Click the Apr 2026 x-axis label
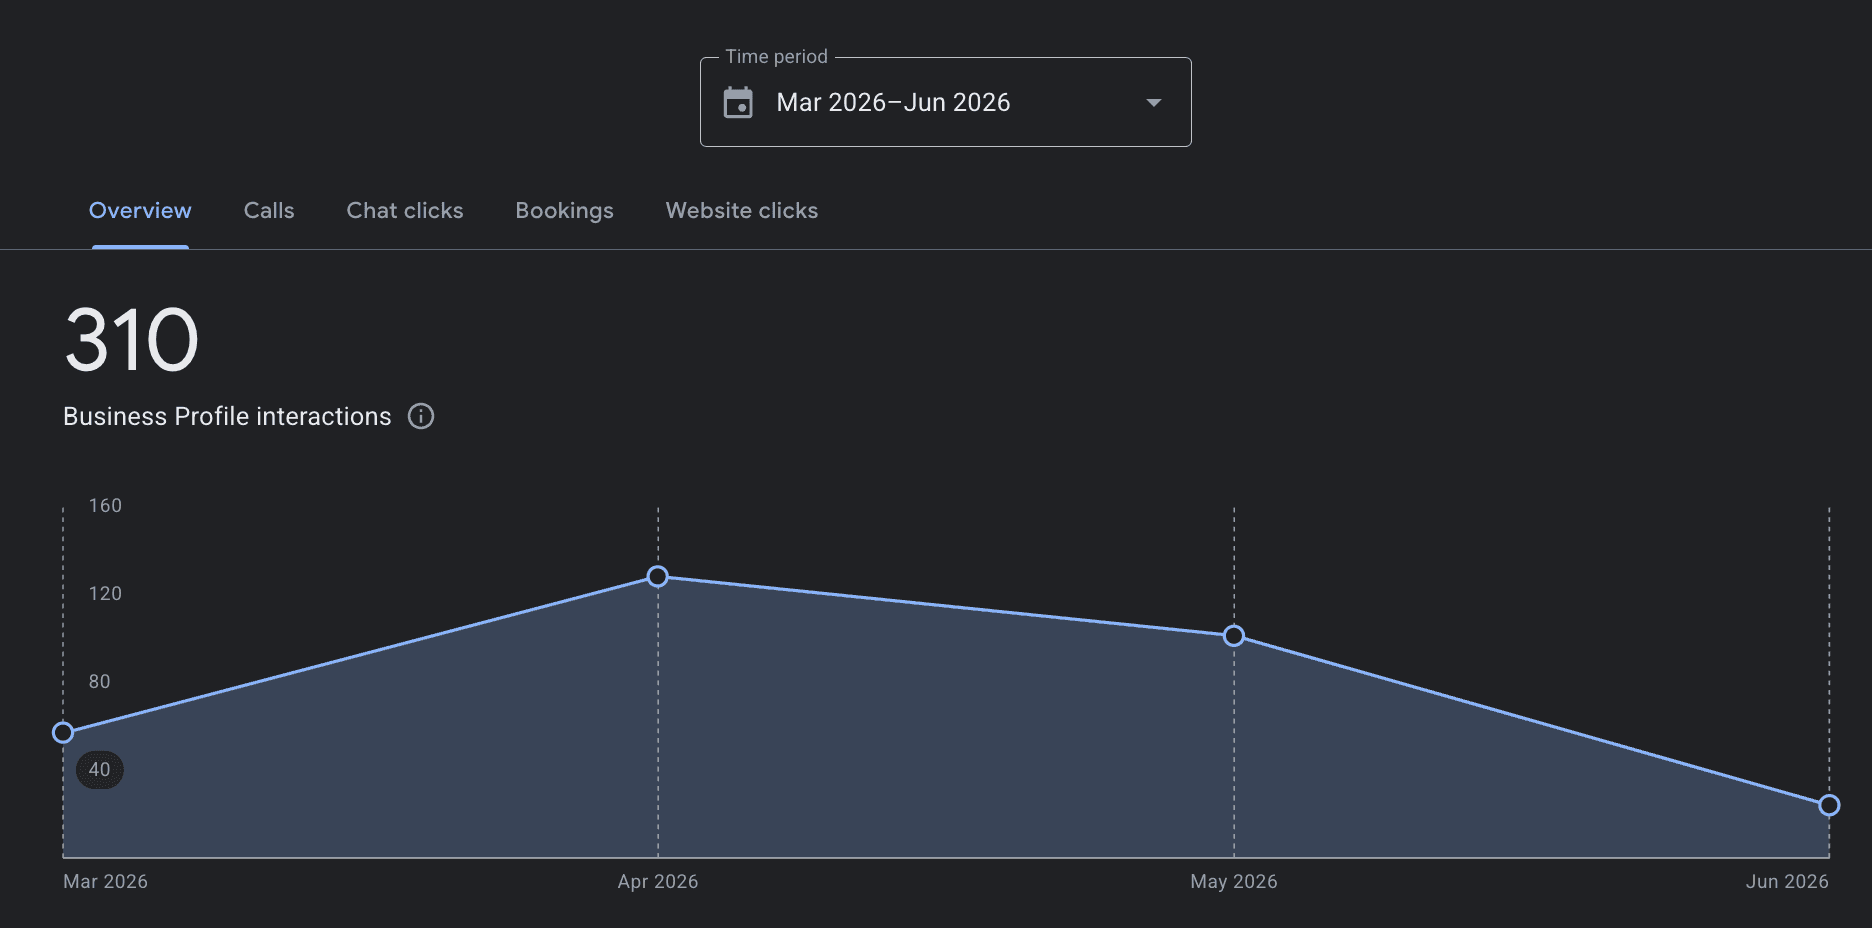 click(658, 882)
